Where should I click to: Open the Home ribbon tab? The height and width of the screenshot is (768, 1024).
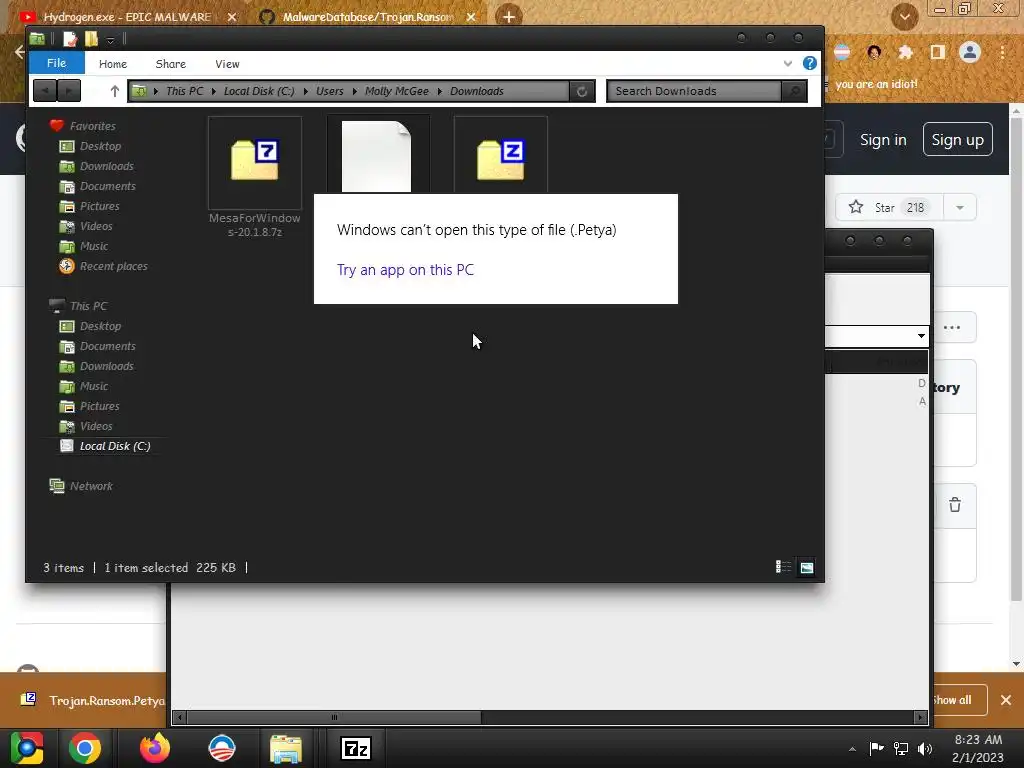[x=112, y=64]
